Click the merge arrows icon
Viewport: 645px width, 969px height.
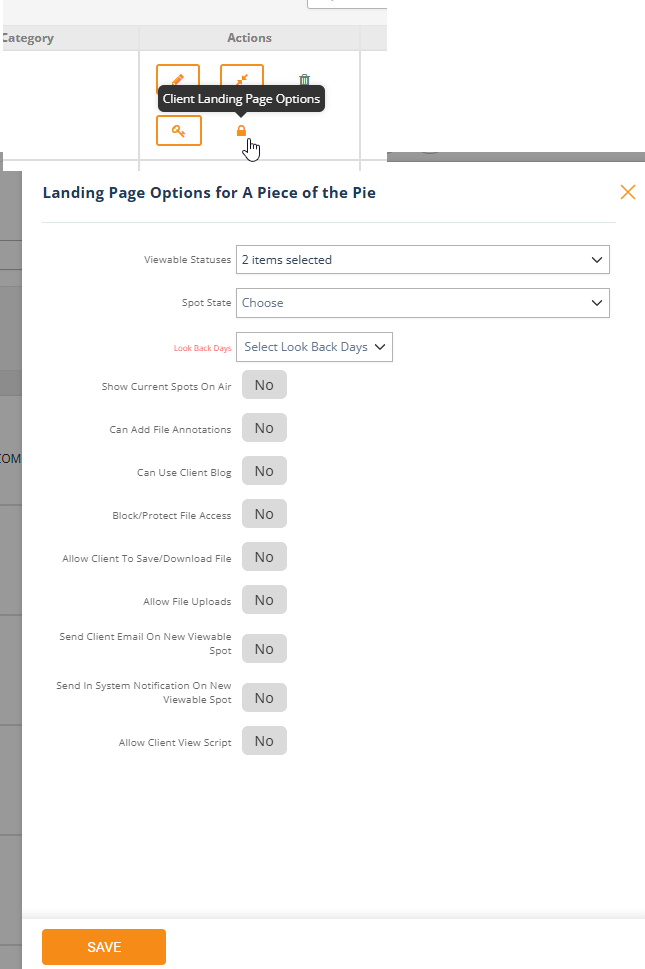tap(241, 78)
